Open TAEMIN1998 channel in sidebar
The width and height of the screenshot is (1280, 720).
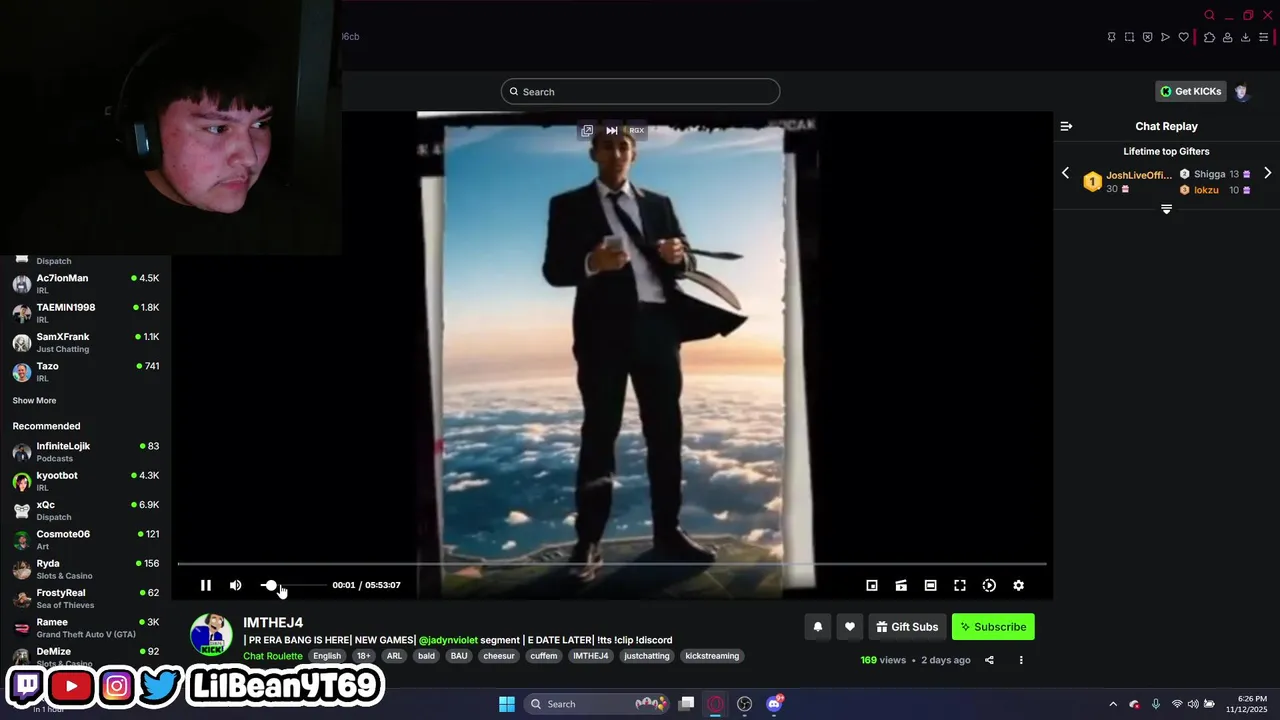(x=86, y=313)
